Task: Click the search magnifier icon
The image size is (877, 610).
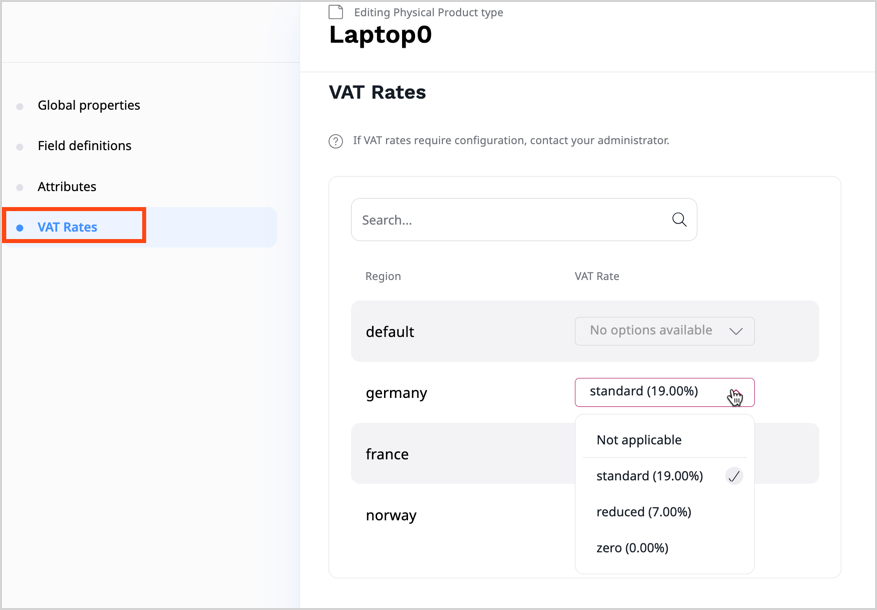Action: pyautogui.click(x=679, y=219)
